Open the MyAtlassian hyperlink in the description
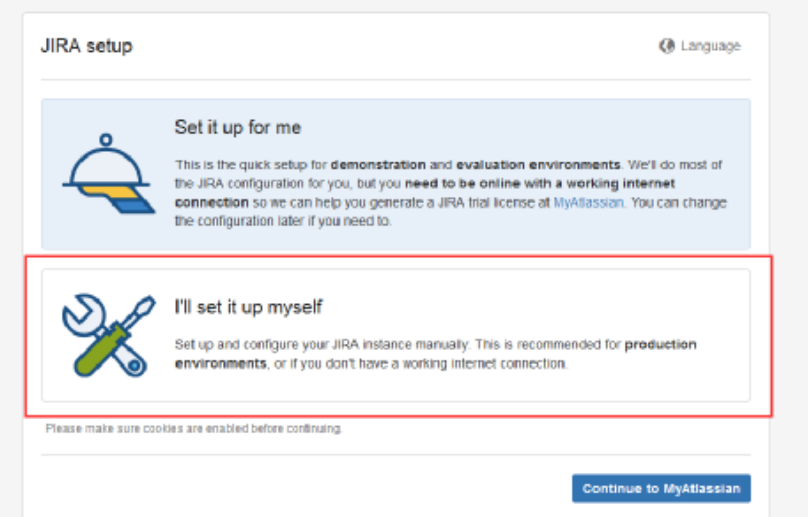Viewport: 808px width, 517px height. [588, 203]
